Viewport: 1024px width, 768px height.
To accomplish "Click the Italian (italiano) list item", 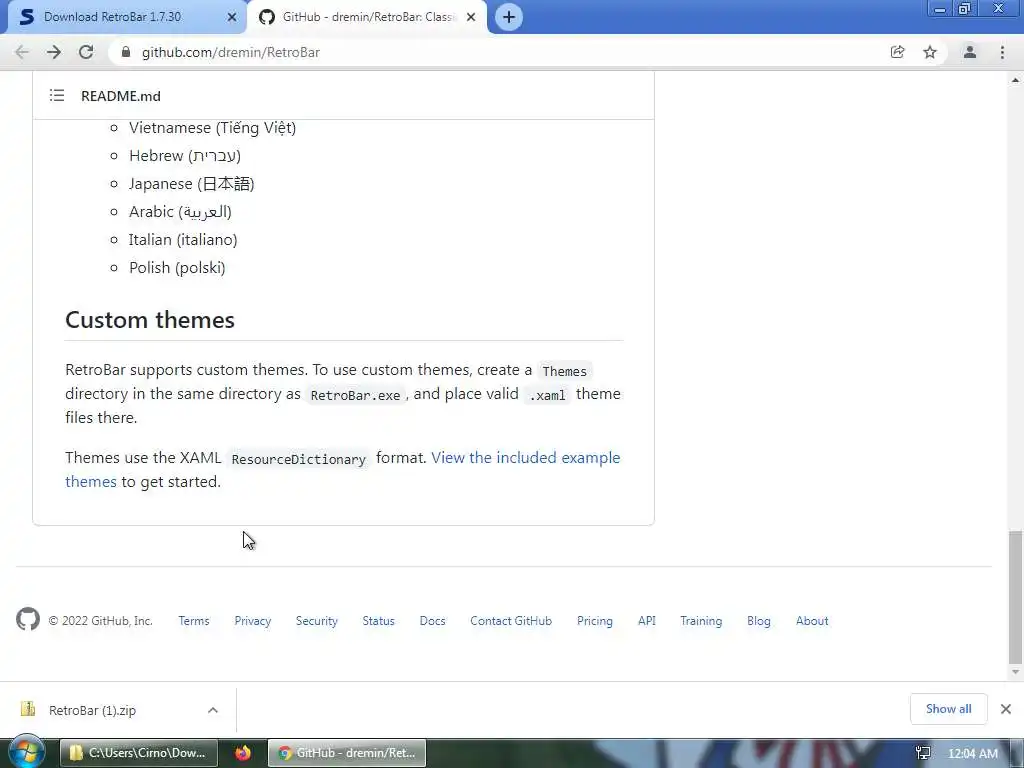I will click(183, 240).
